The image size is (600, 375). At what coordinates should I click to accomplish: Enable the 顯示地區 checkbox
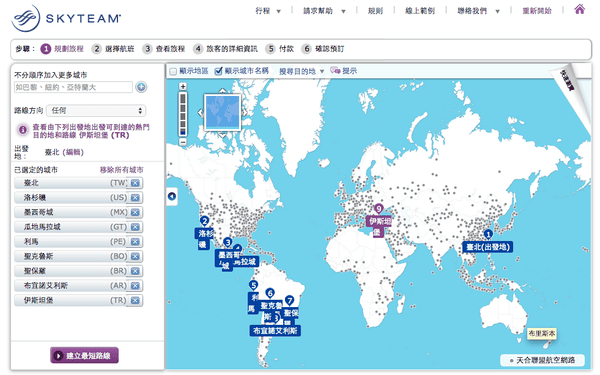[x=173, y=71]
